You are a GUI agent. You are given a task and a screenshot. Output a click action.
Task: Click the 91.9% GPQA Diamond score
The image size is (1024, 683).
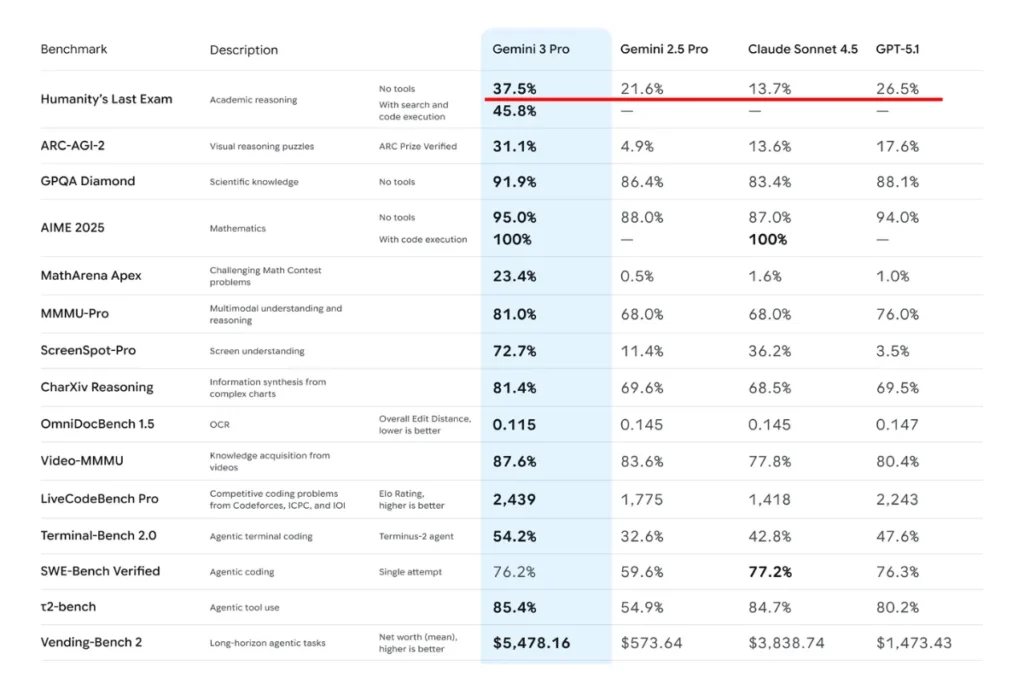point(514,182)
